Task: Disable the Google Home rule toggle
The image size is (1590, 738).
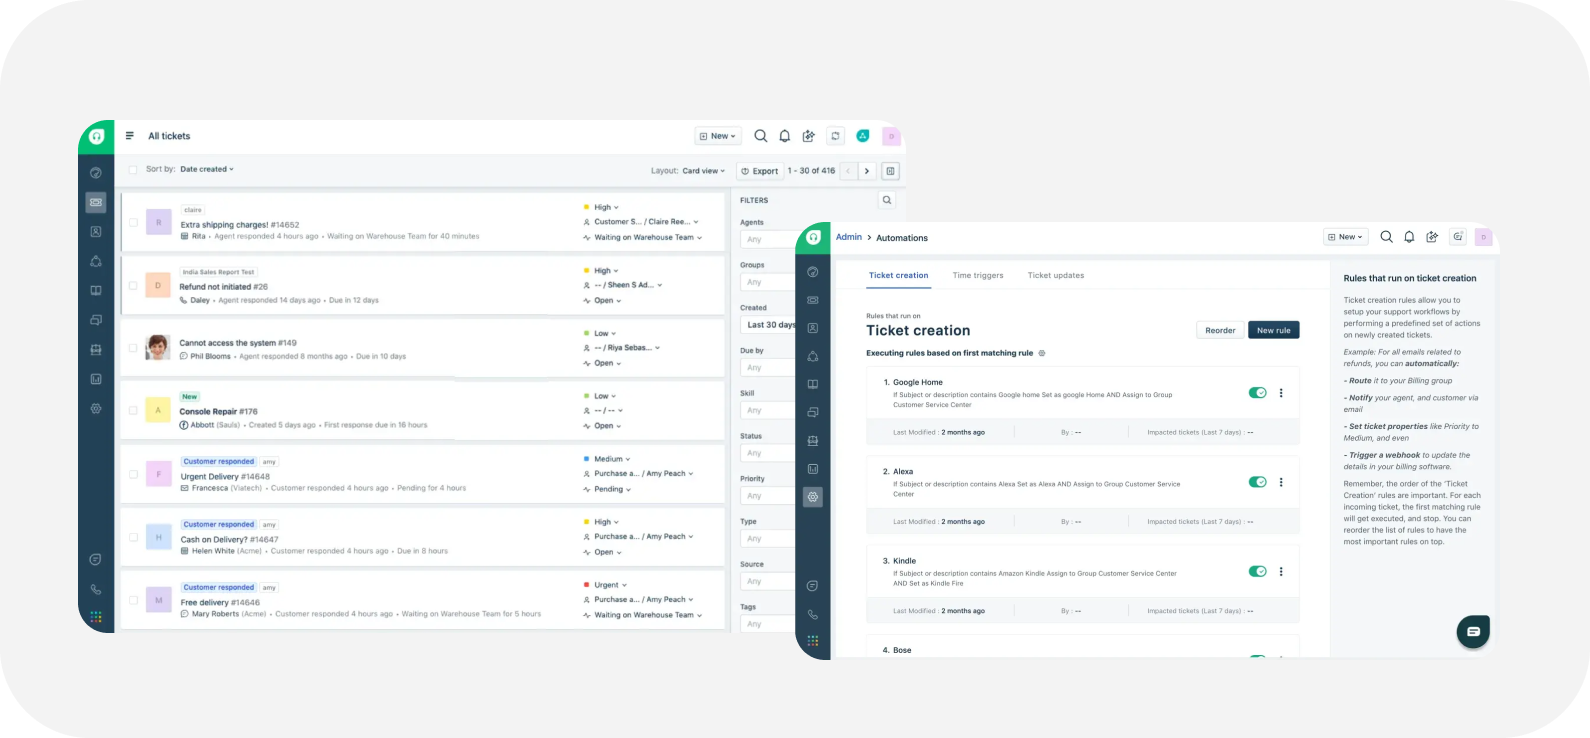Action: pyautogui.click(x=1258, y=393)
